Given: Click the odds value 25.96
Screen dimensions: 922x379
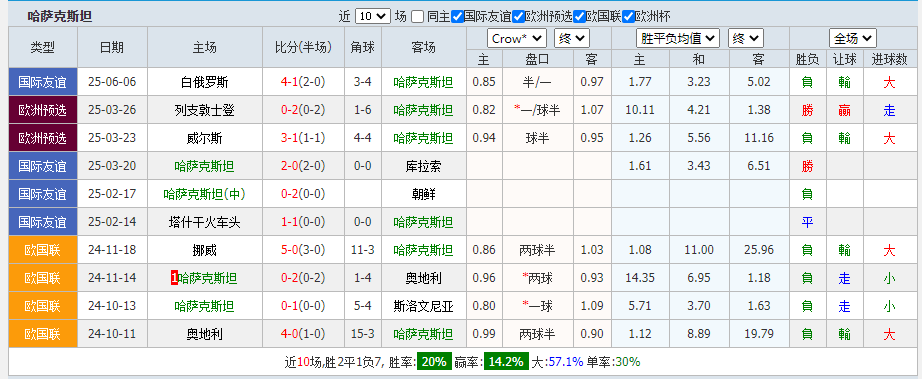Looking at the screenshot, I should coord(759,250).
